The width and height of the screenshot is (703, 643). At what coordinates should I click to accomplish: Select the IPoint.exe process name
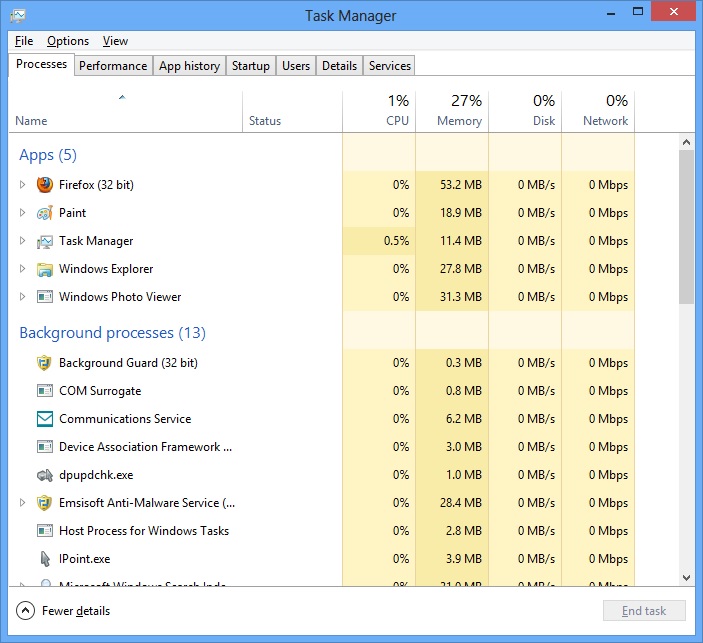point(84,559)
